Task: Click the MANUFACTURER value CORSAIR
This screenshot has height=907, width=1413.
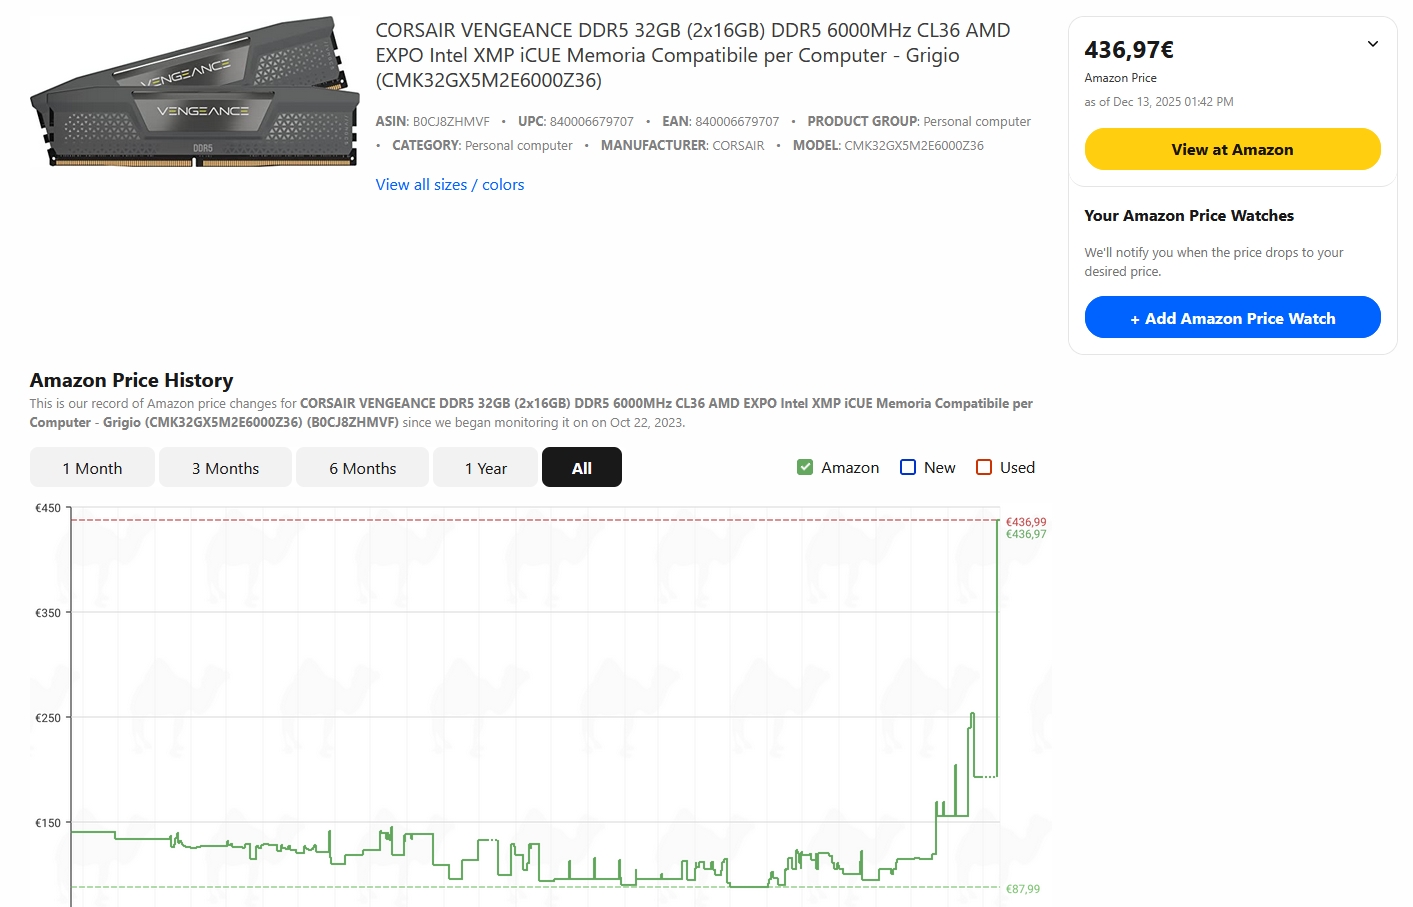Action: 738,146
